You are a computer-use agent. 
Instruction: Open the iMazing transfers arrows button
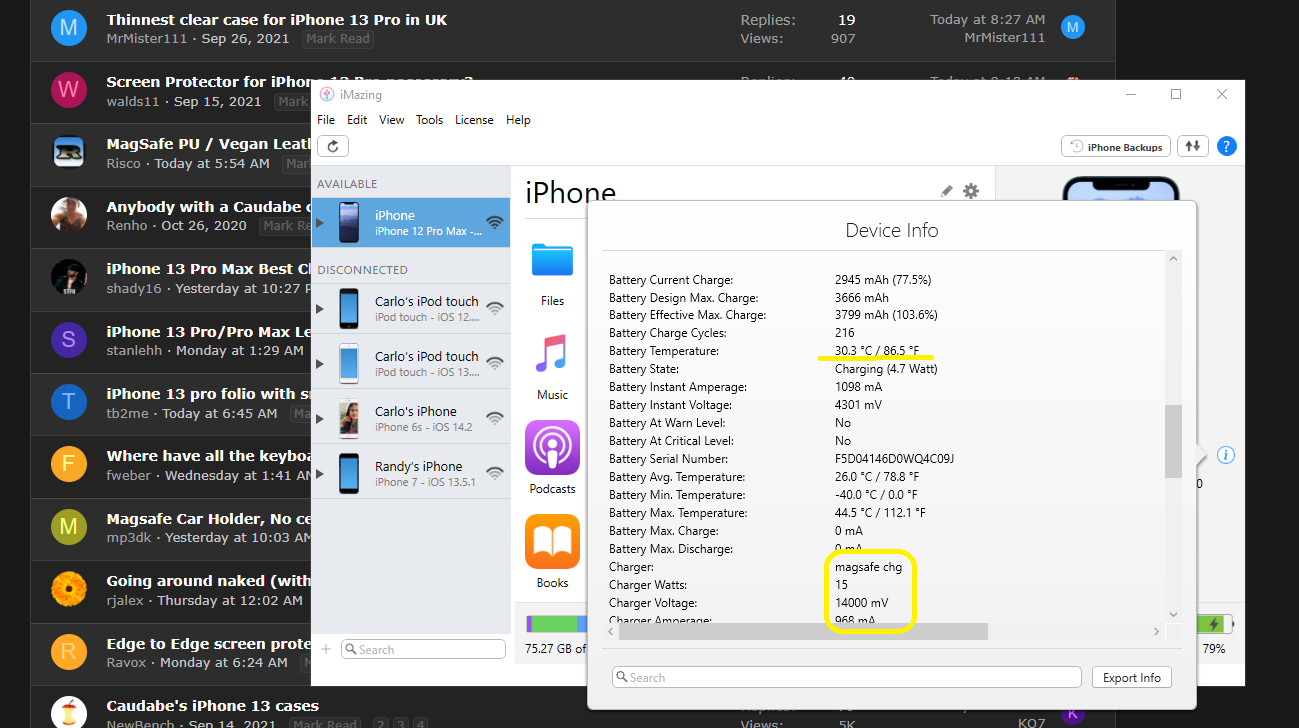[1192, 146]
